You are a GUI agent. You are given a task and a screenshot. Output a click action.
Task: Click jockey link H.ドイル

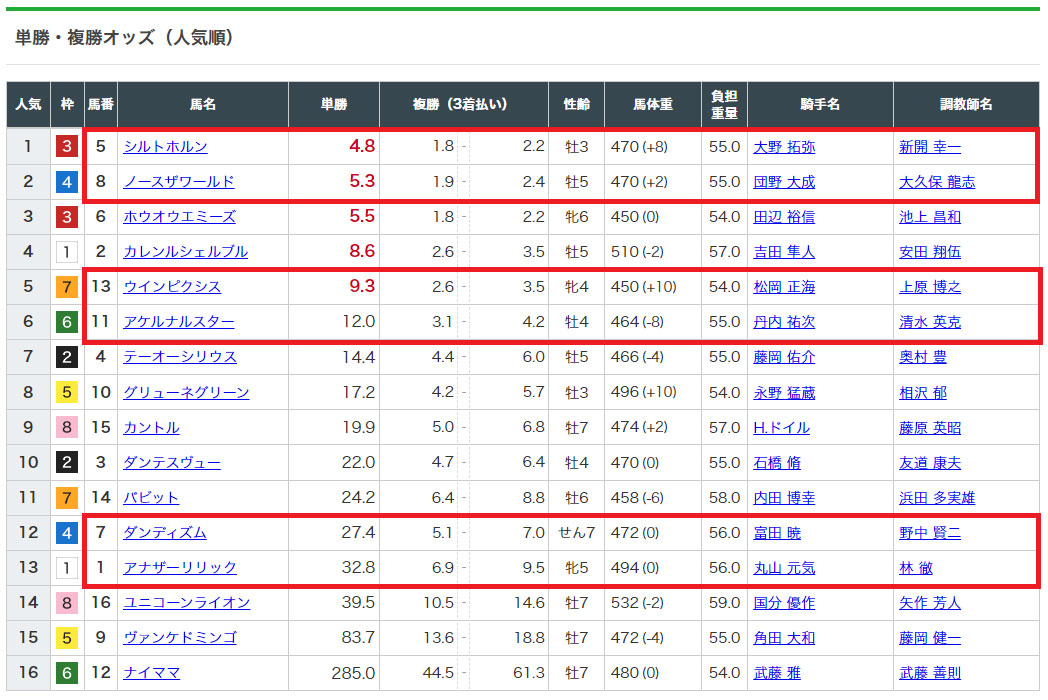coord(781,428)
